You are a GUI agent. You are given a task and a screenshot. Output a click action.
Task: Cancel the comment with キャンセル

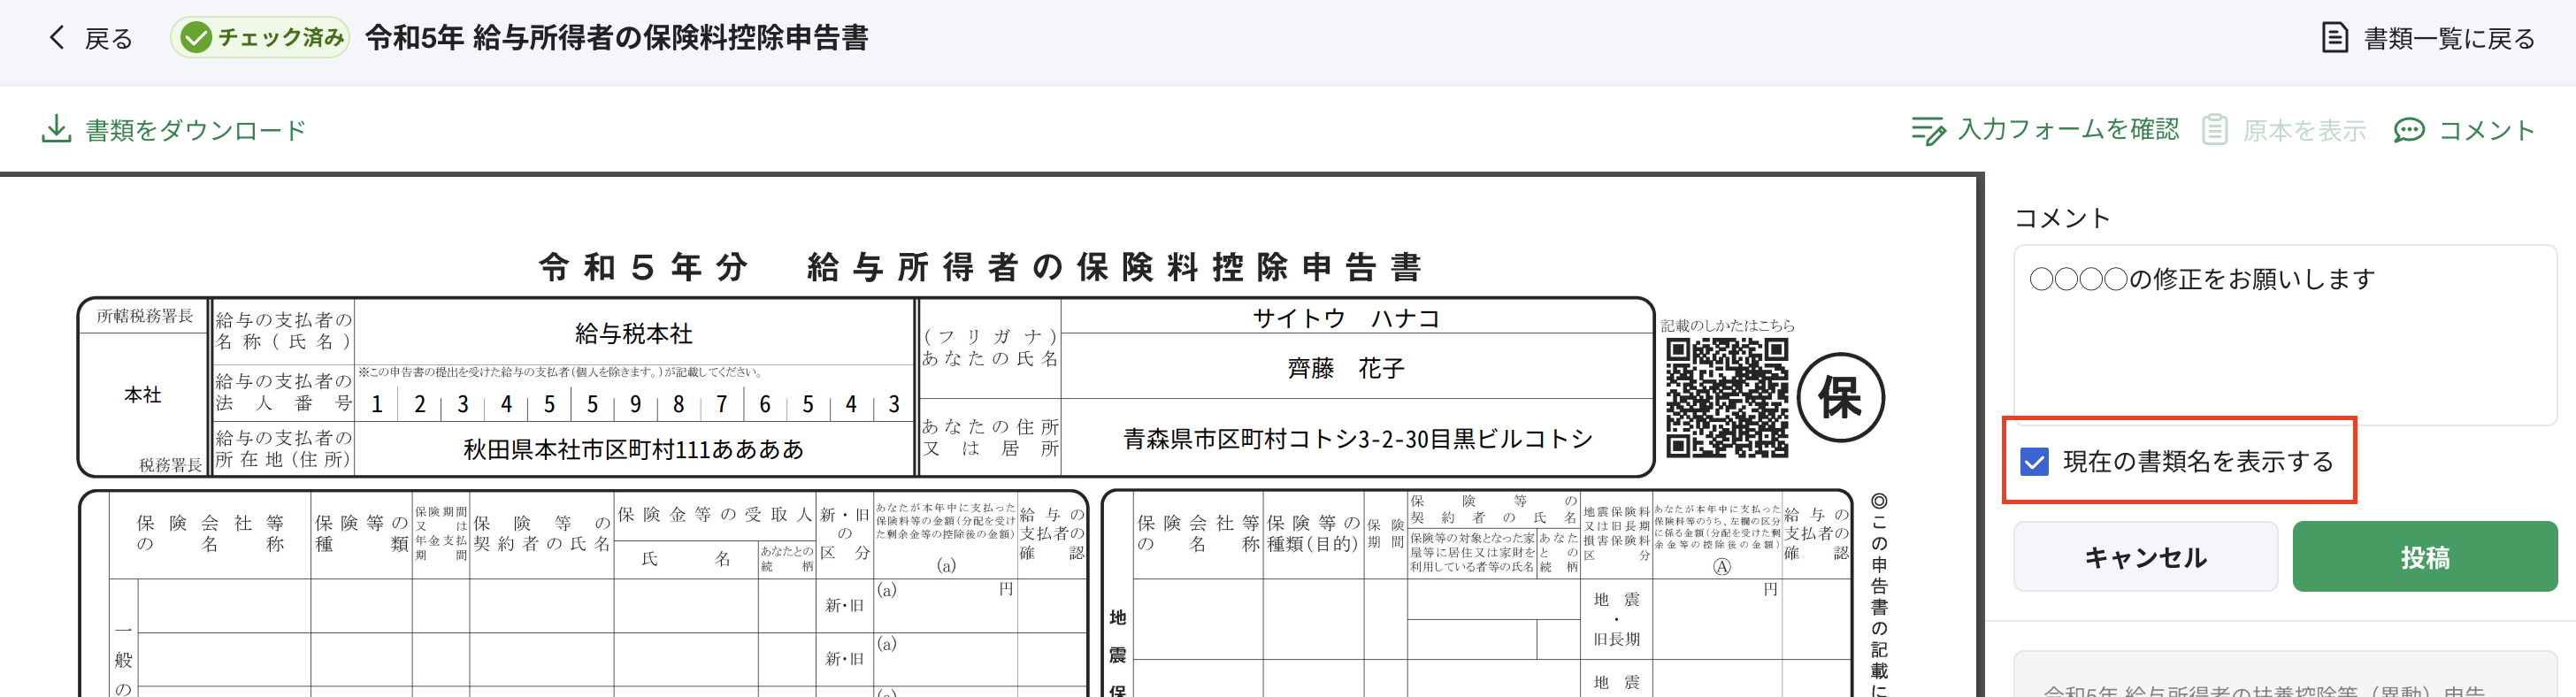pyautogui.click(x=2145, y=557)
